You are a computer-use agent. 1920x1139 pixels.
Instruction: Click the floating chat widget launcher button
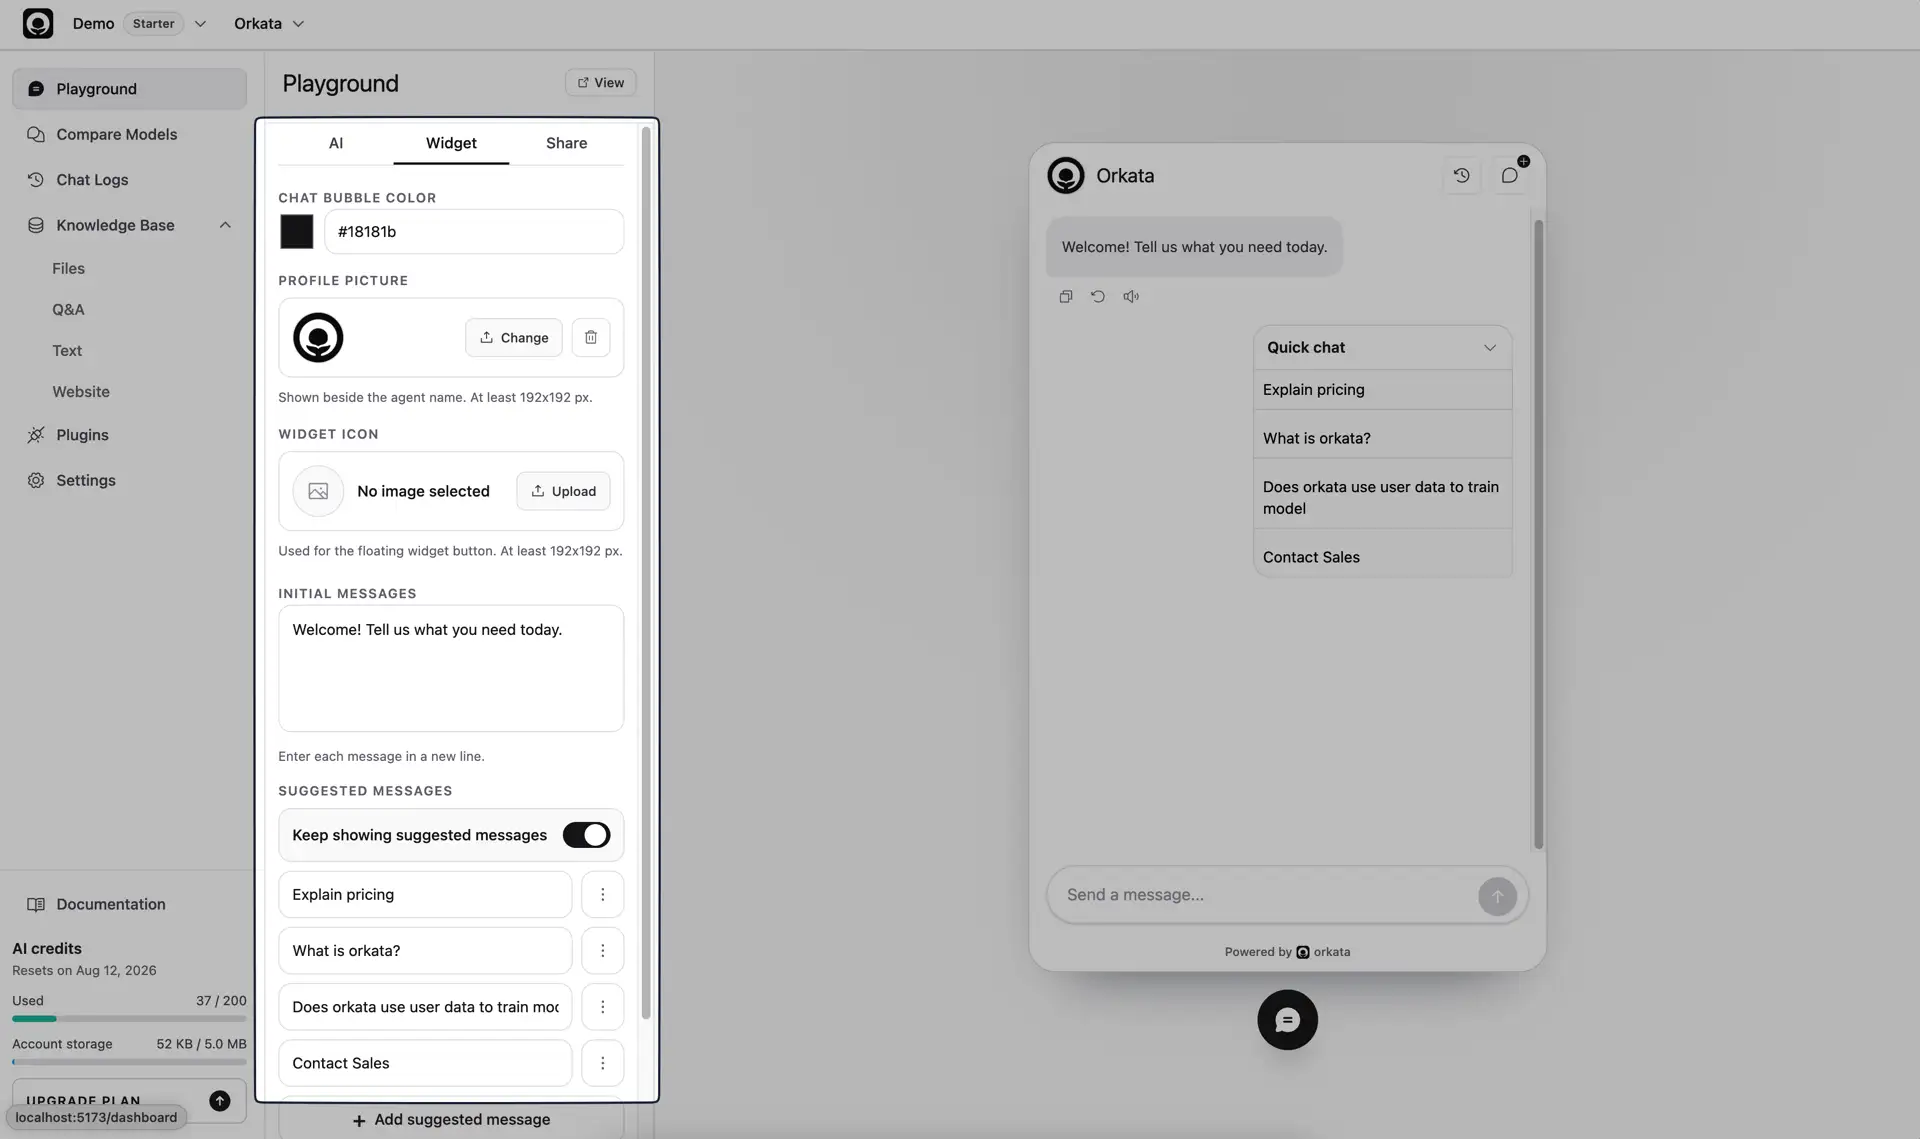click(x=1287, y=1020)
